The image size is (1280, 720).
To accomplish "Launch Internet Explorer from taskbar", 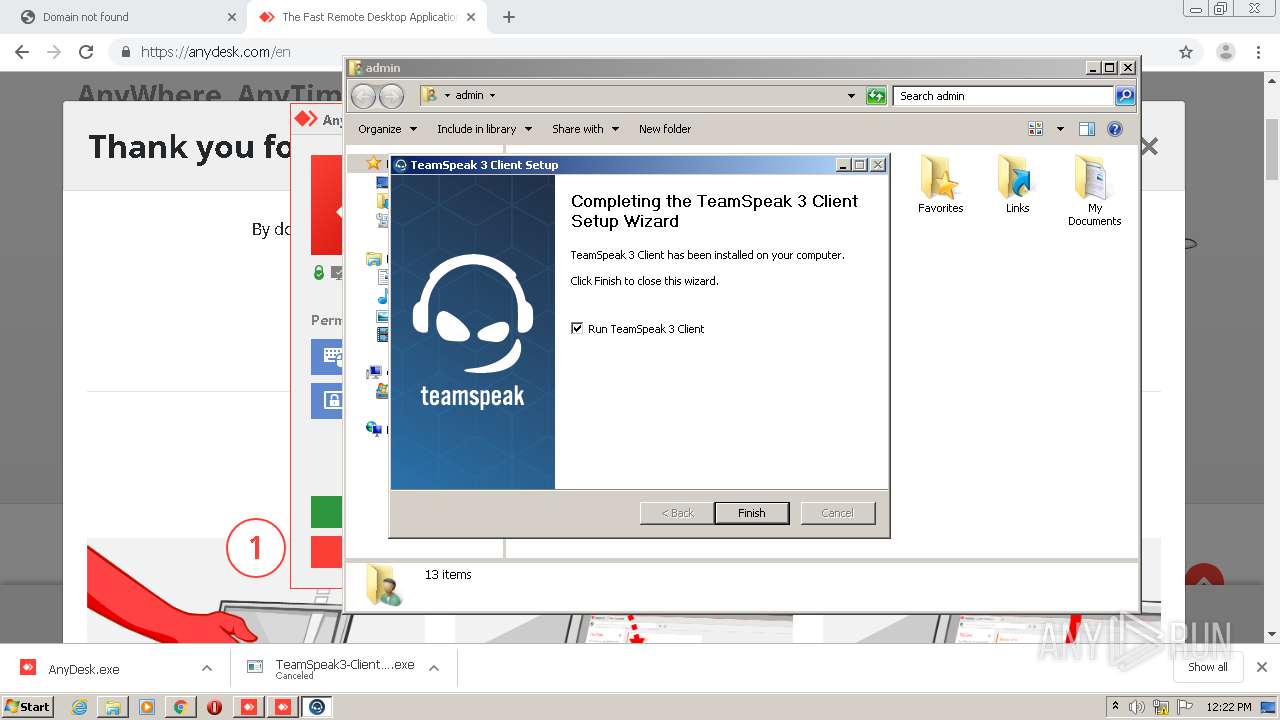I will [79, 707].
